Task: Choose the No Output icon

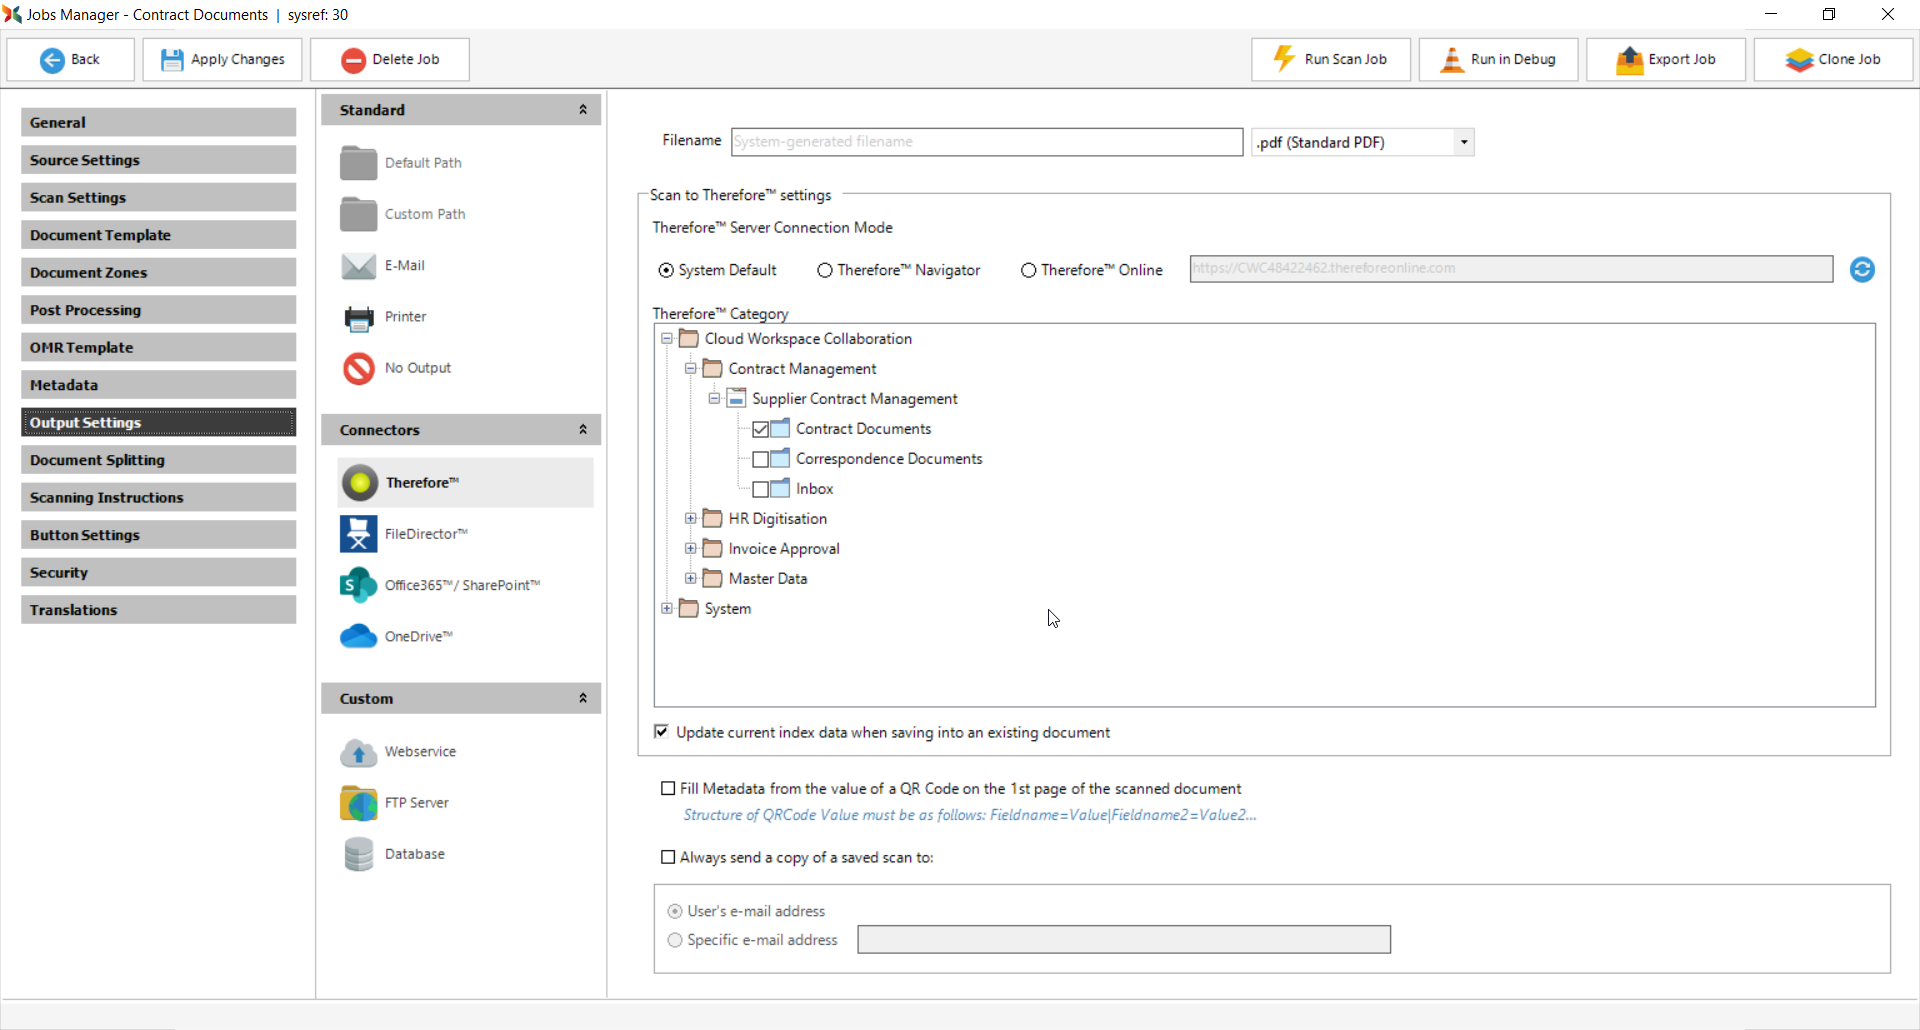Action: [359, 368]
